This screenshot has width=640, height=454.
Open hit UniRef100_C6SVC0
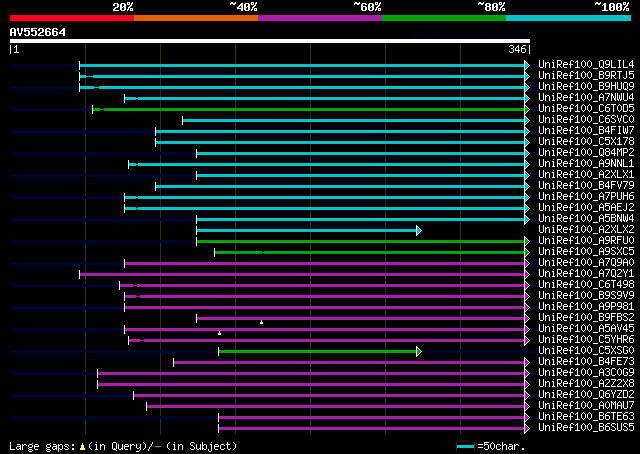click(x=586, y=120)
